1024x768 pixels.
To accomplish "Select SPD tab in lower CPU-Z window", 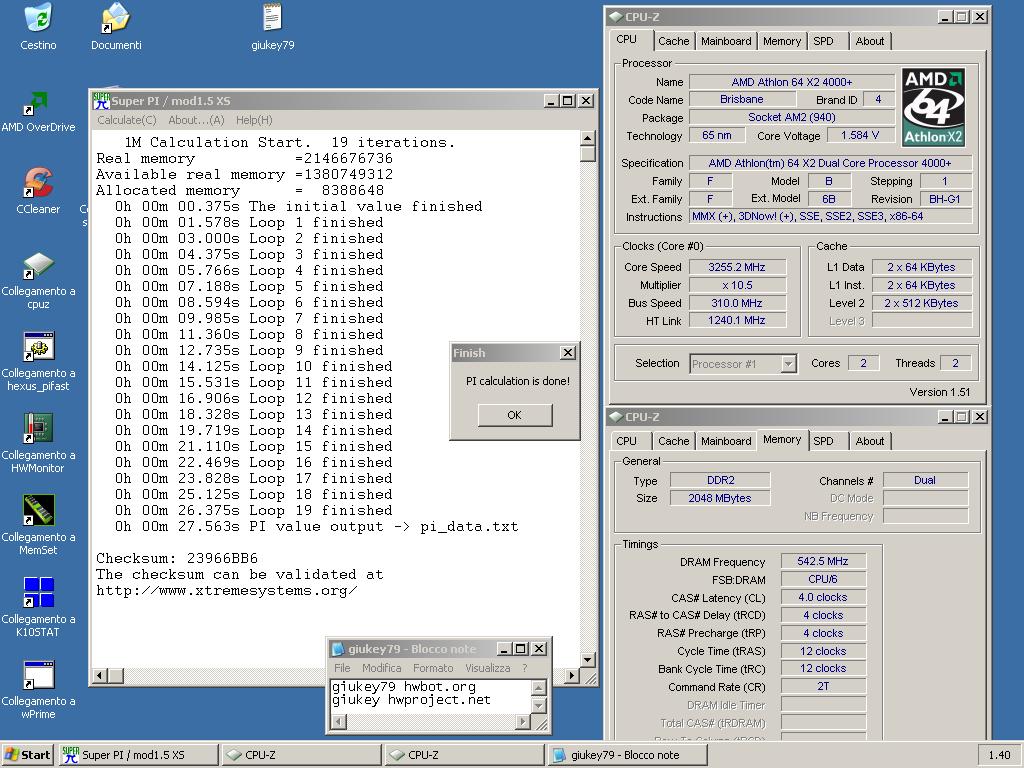I will point(824,441).
